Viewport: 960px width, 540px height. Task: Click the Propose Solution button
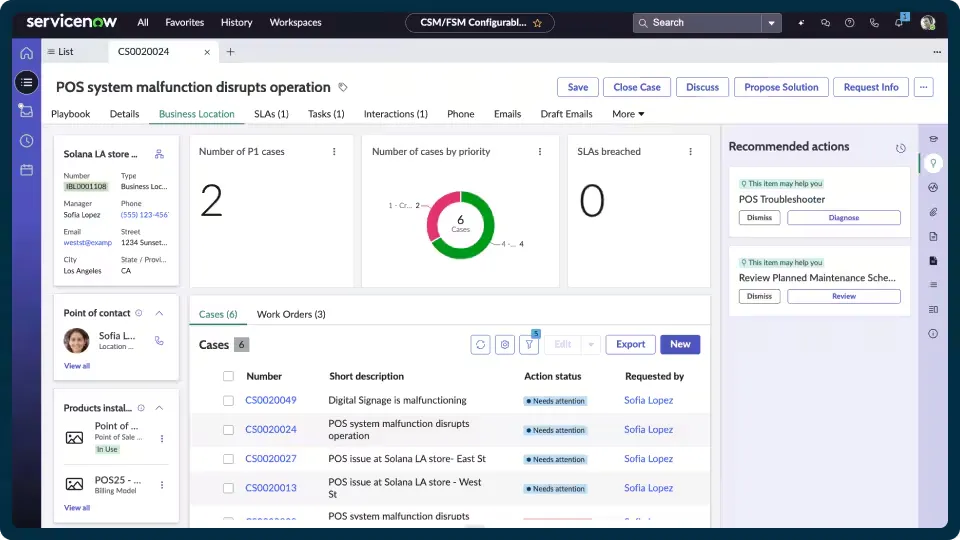click(781, 87)
